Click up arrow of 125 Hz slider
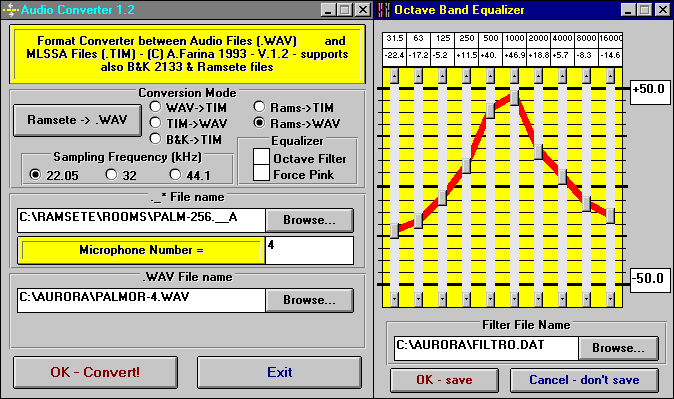The image size is (674, 399). (x=442, y=77)
